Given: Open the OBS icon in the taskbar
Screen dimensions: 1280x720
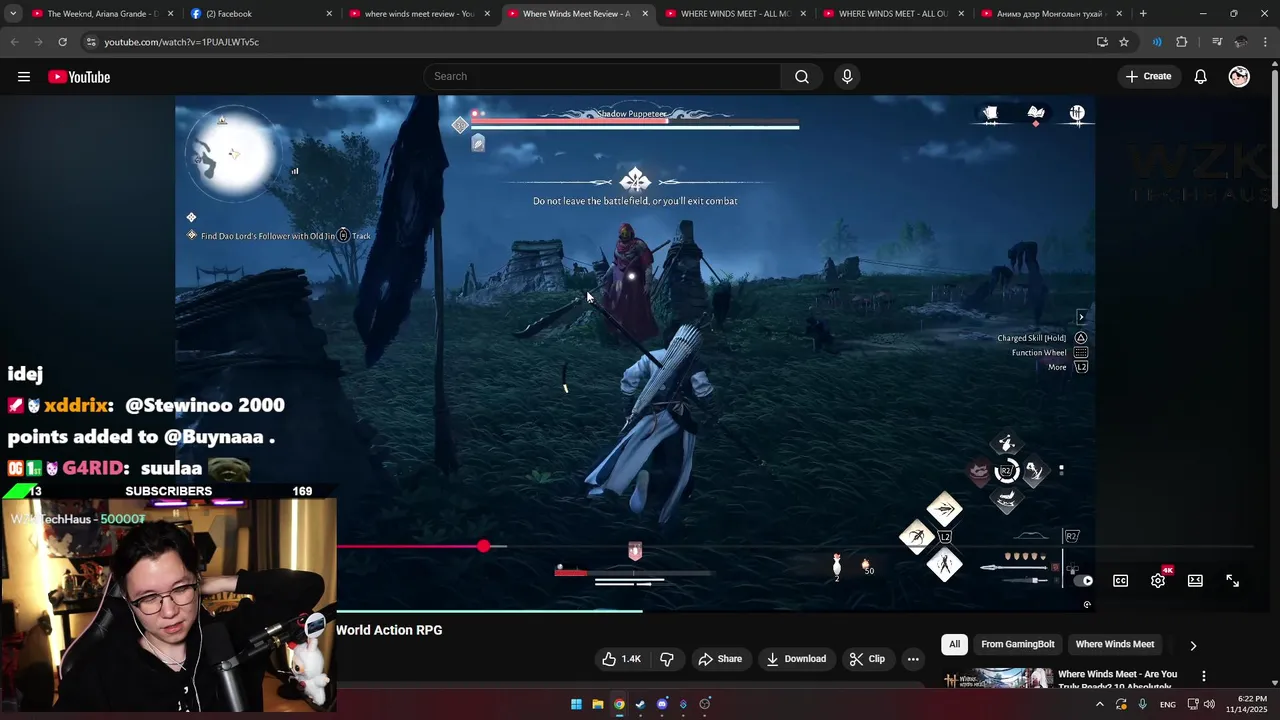Looking at the screenshot, I should [x=705, y=704].
